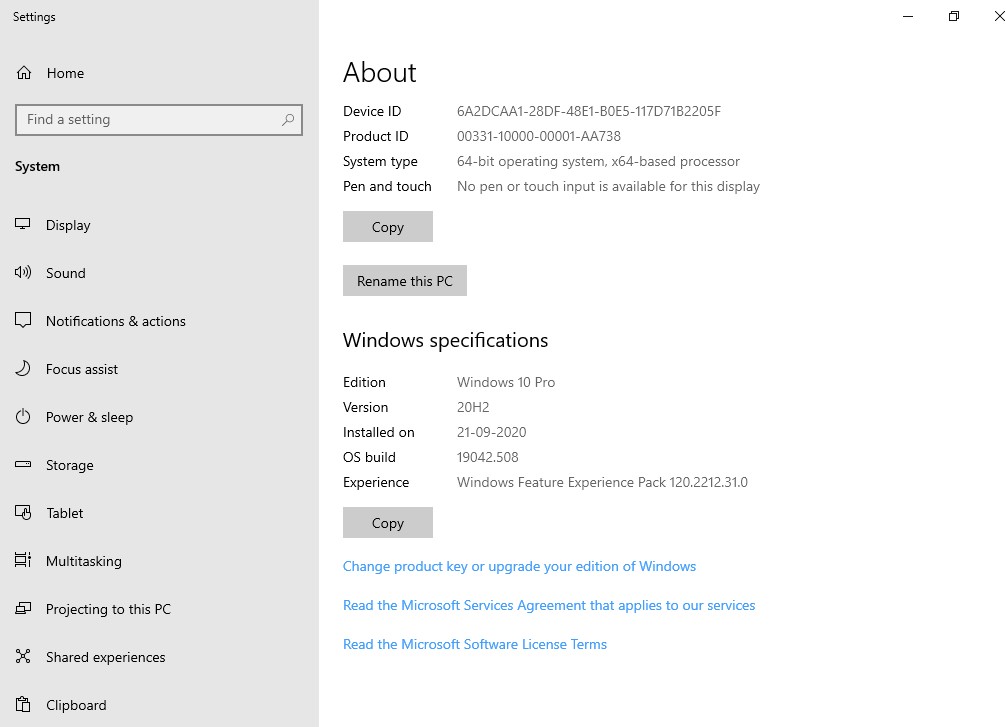
Task: Open the Display settings page
Action: (x=159, y=225)
